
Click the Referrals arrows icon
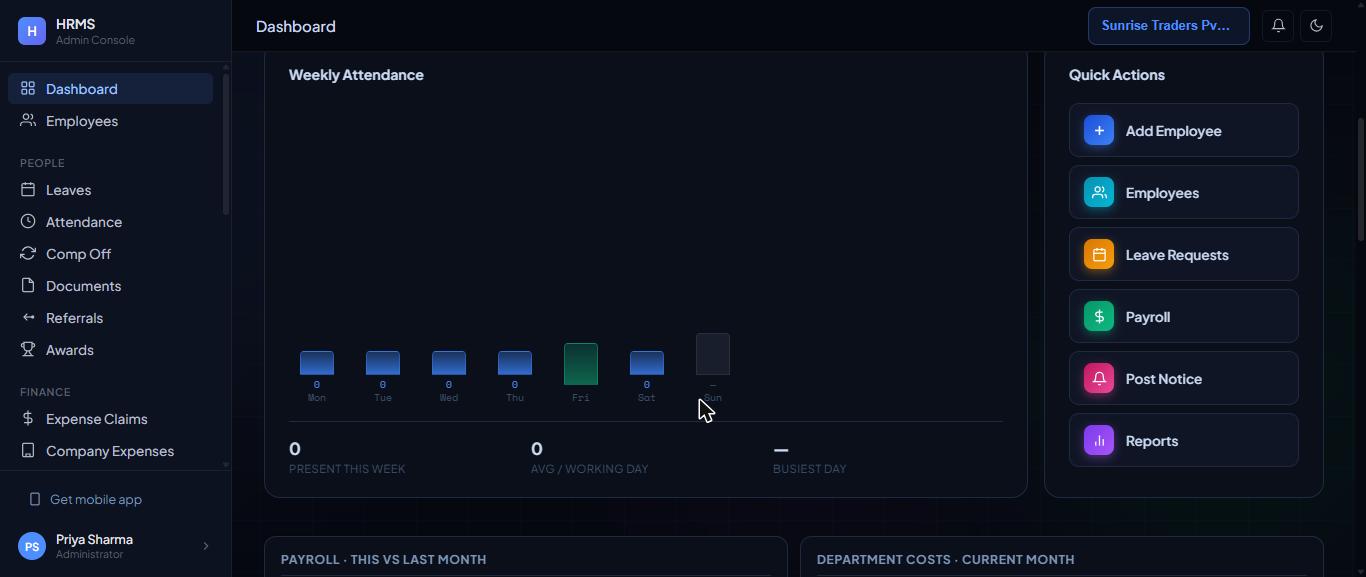pos(28,317)
